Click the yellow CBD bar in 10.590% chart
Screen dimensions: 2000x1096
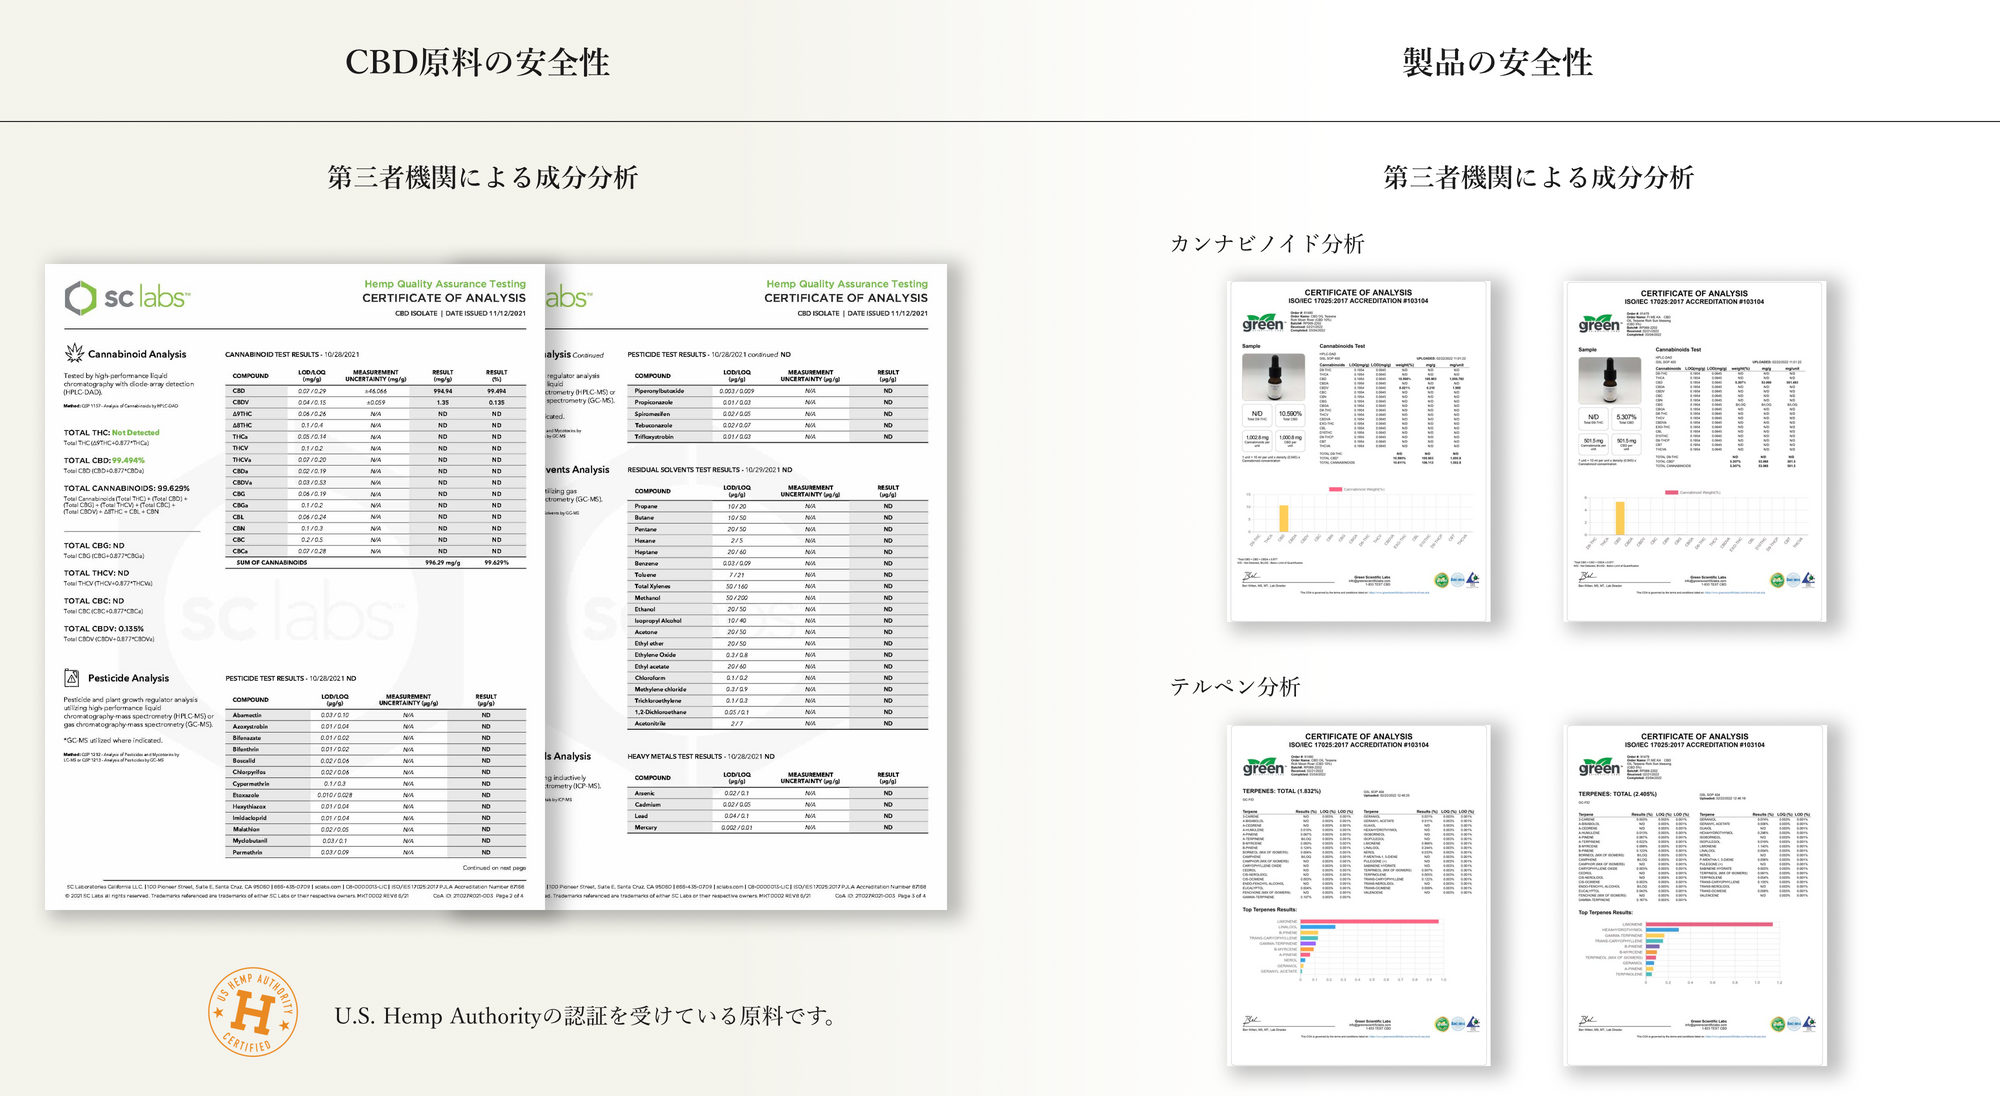point(1284,518)
